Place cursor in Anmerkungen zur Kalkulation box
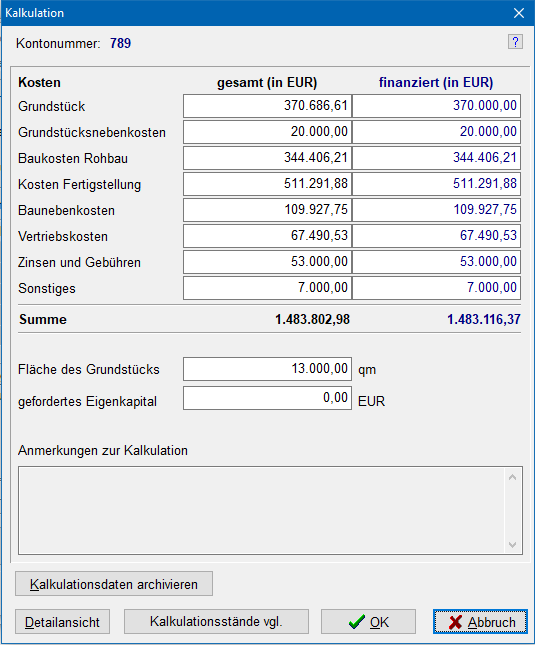Viewport: 535px width, 645px height. 262,510
